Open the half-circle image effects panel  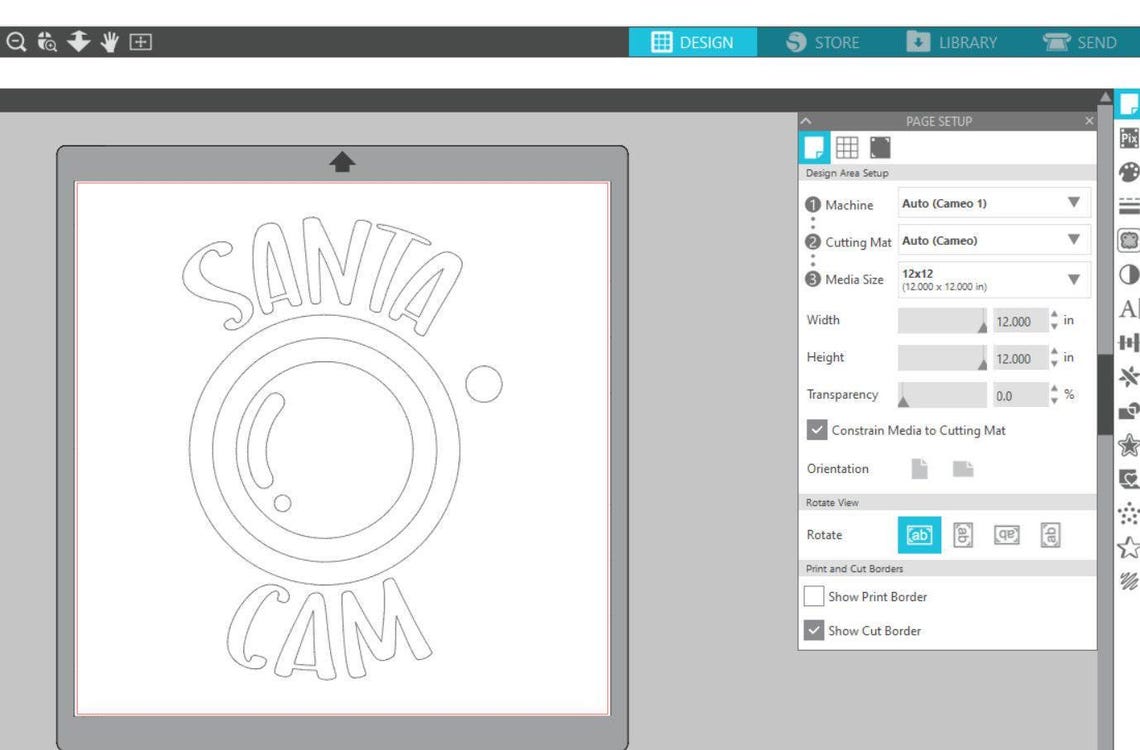(1128, 274)
